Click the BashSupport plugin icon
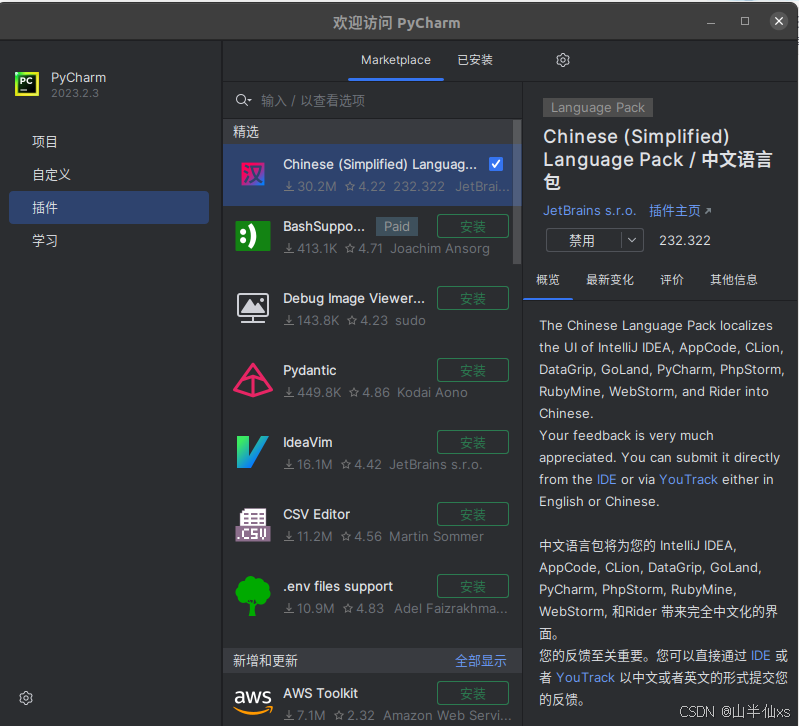Image resolution: width=799 pixels, height=726 pixels. 253,236
